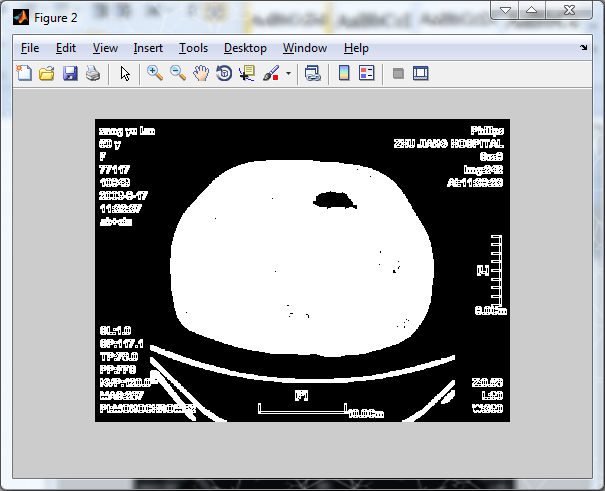Click the black cavity inside the white region
The image size is (605, 491).
click(334, 200)
